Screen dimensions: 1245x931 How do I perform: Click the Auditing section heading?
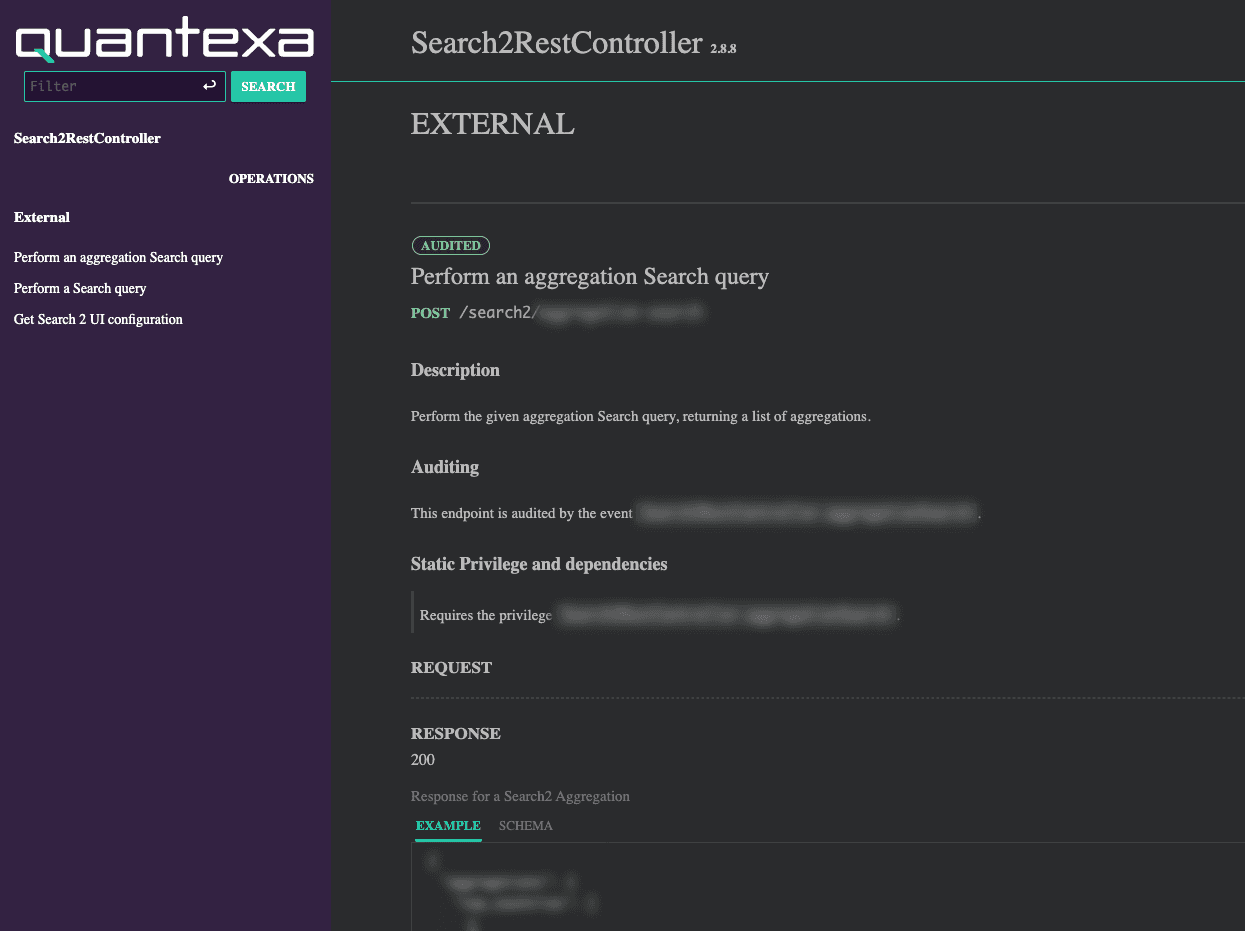(444, 466)
